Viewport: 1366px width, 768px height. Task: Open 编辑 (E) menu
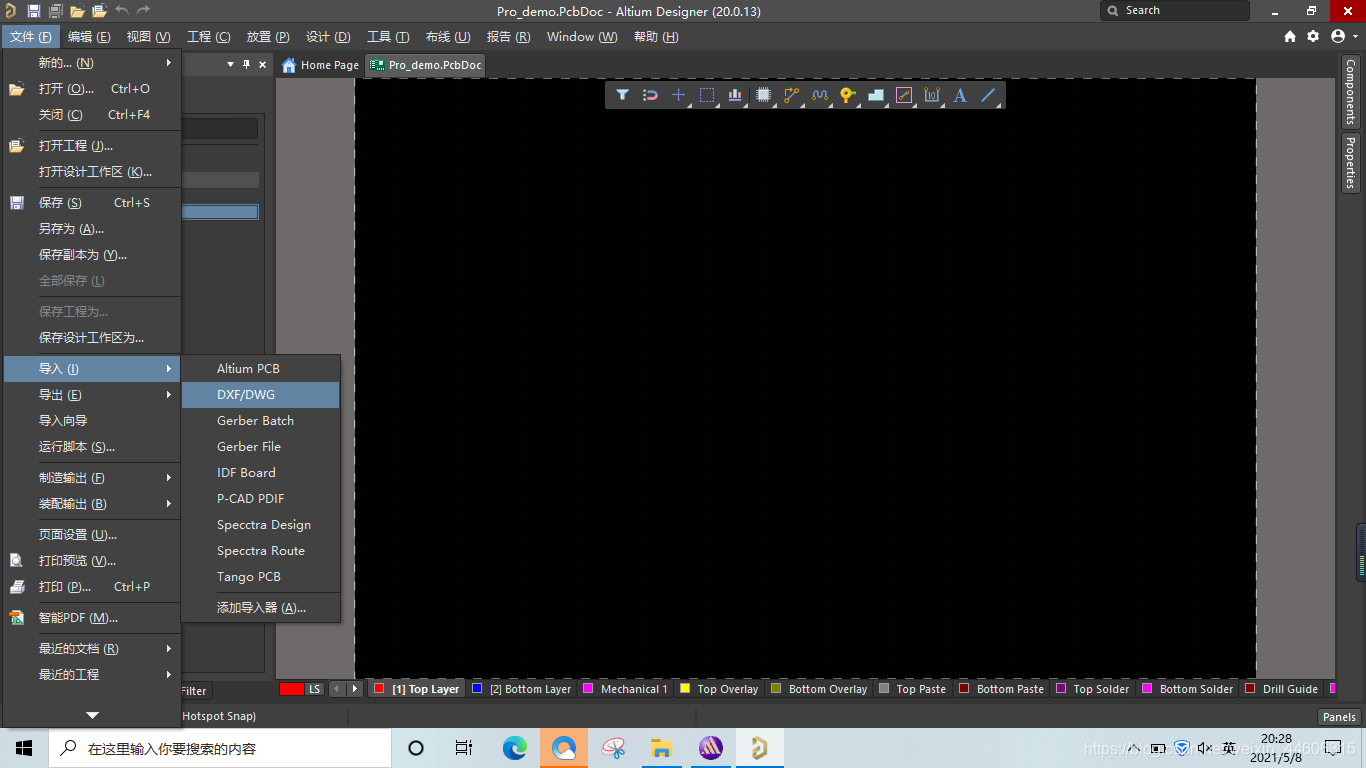(x=89, y=37)
